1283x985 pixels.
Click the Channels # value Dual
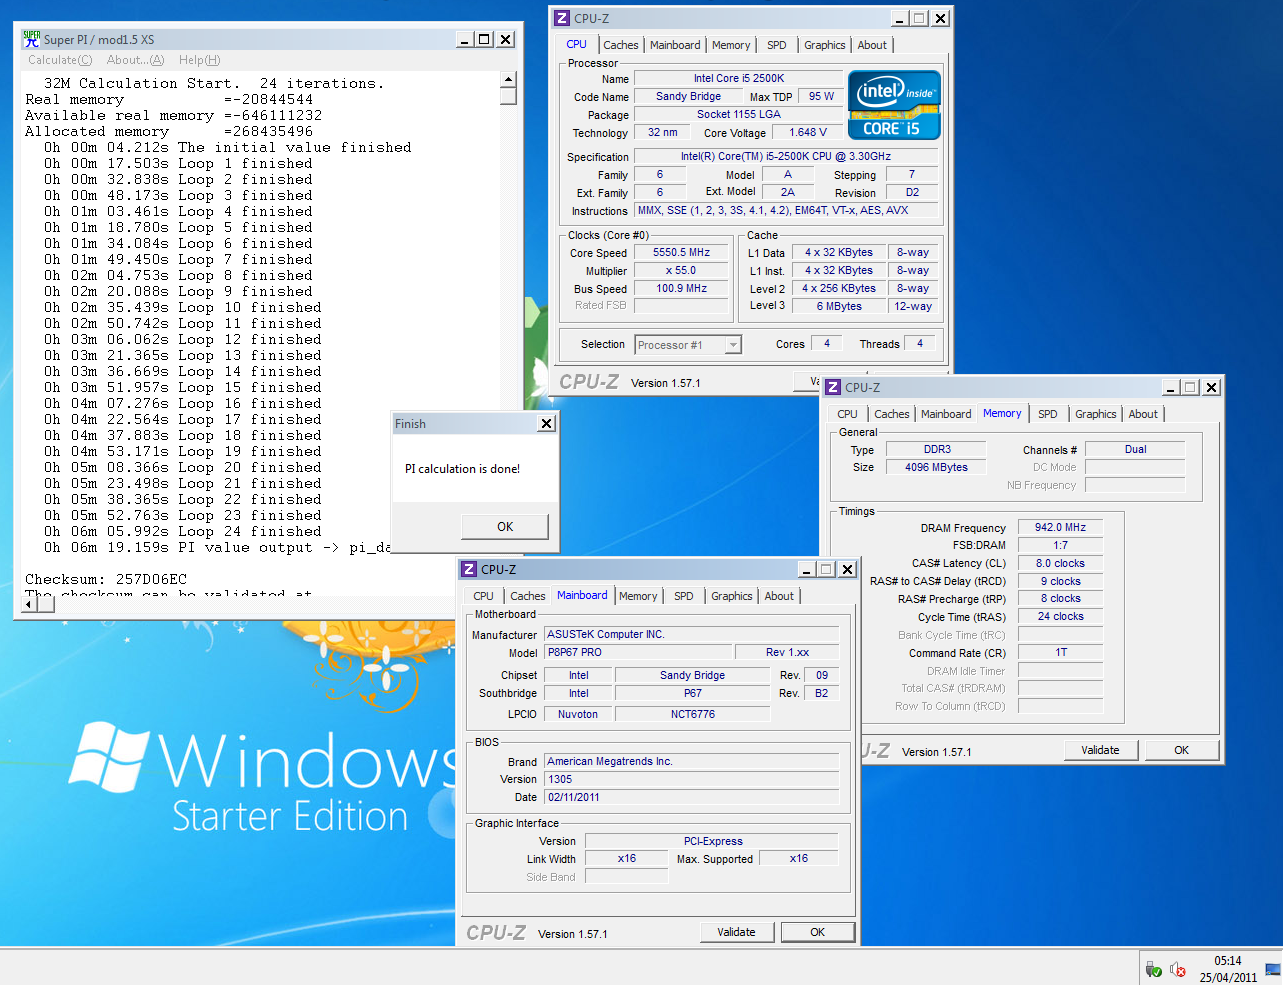pos(1135,450)
